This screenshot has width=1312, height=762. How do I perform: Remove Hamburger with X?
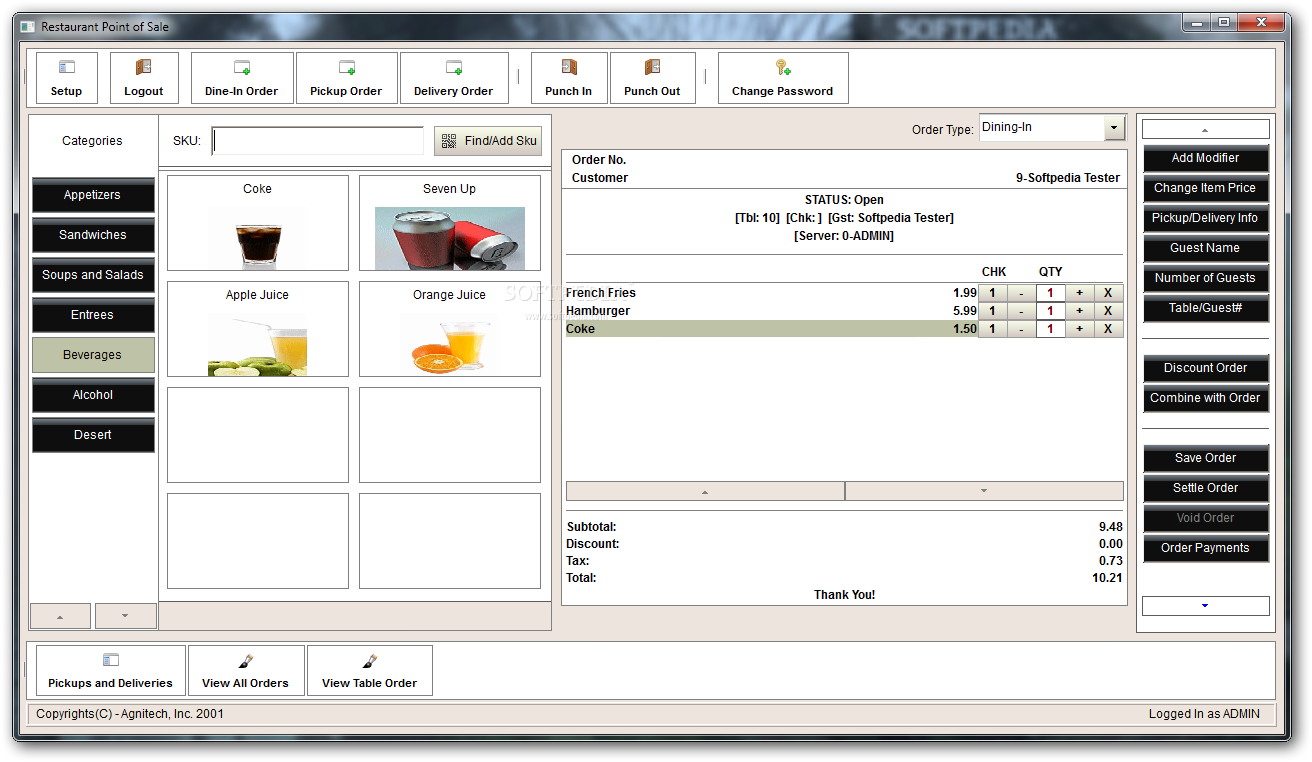1108,311
